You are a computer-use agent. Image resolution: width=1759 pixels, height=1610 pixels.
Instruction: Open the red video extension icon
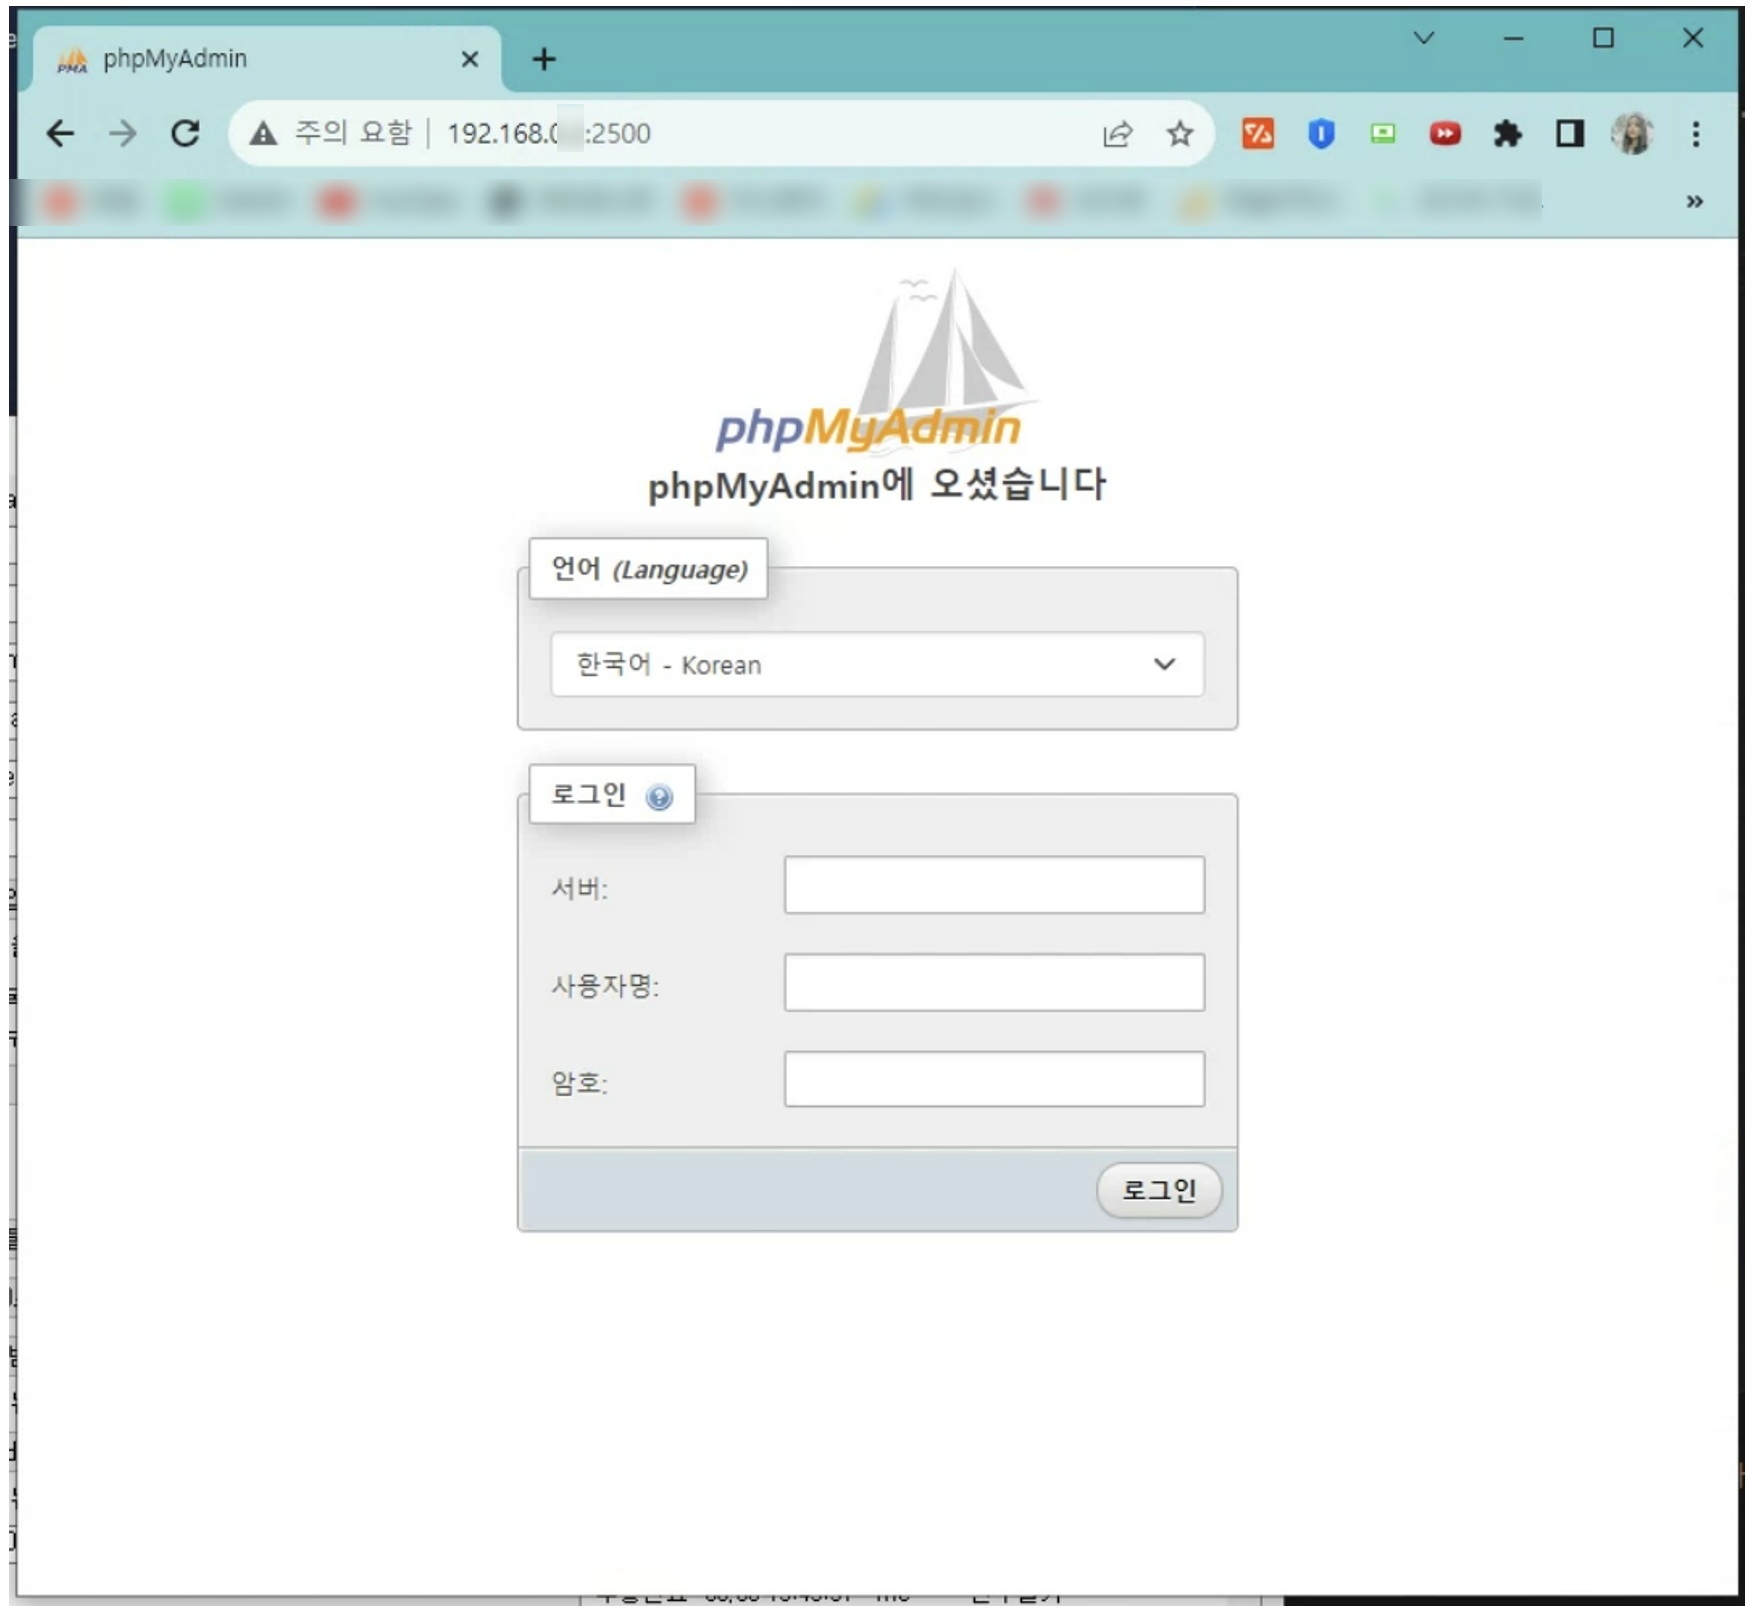click(1445, 134)
